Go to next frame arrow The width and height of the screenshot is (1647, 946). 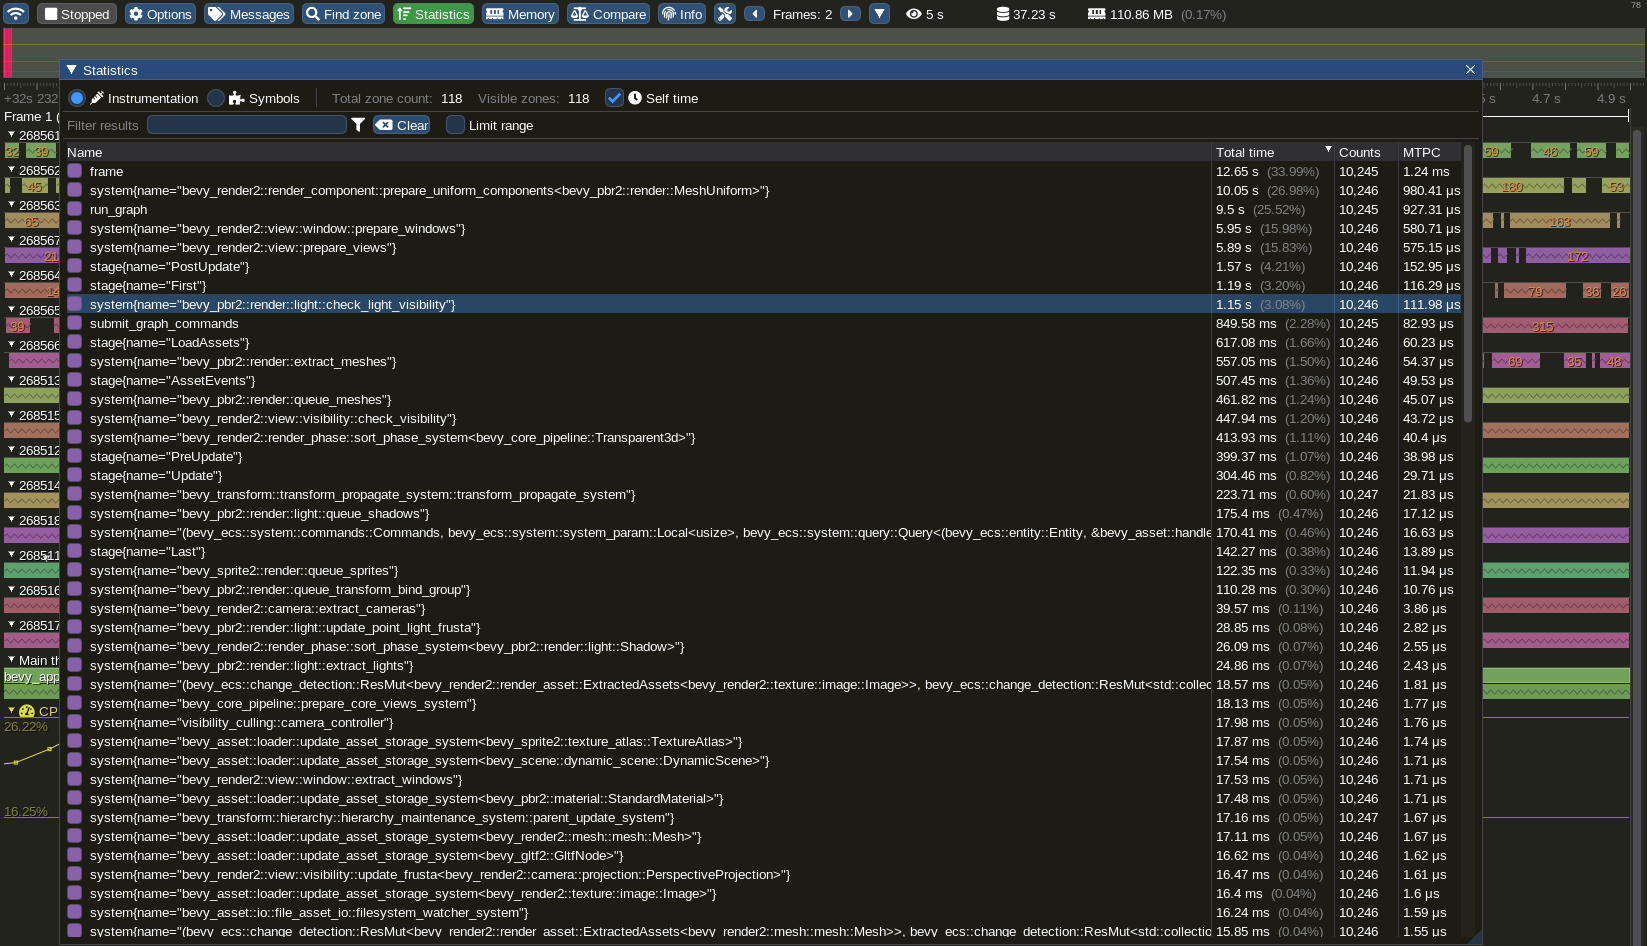(850, 14)
